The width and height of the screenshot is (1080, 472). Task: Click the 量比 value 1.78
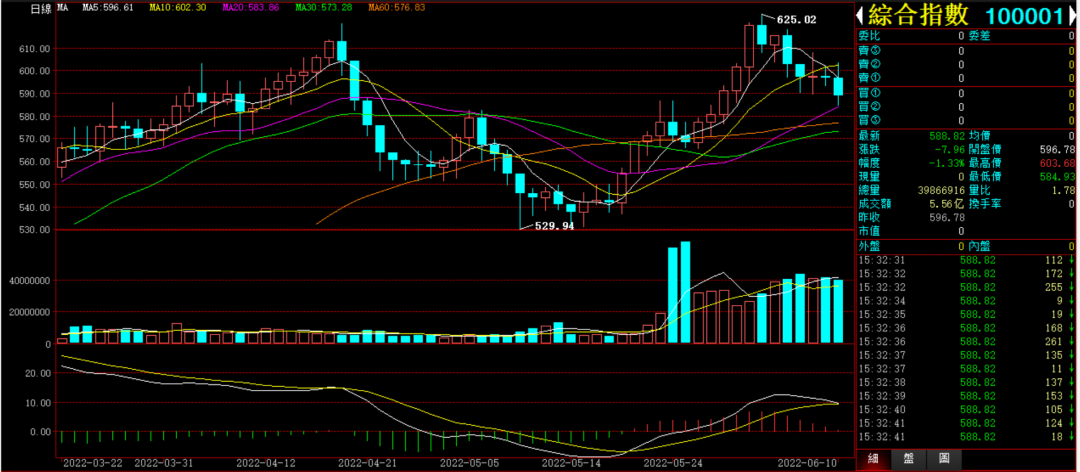(x=1064, y=190)
